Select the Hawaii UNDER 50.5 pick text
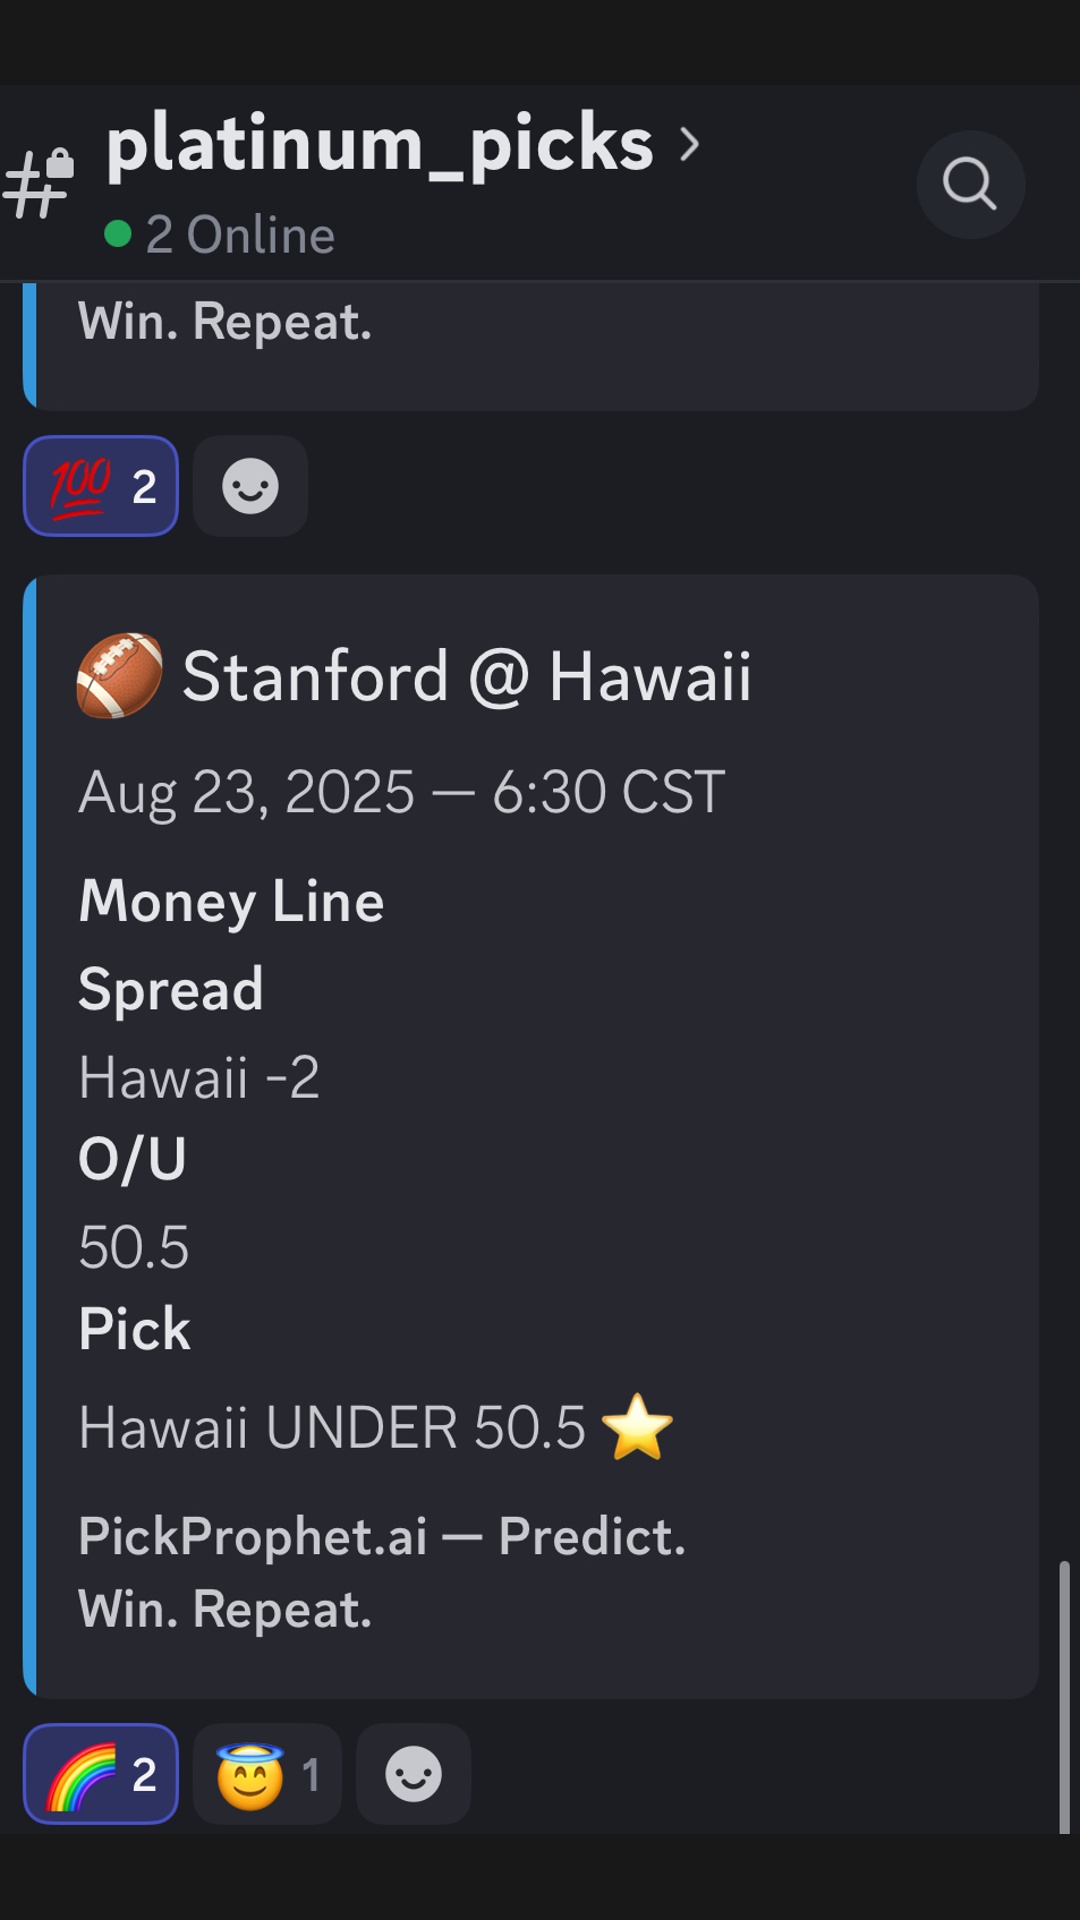 [332, 1427]
